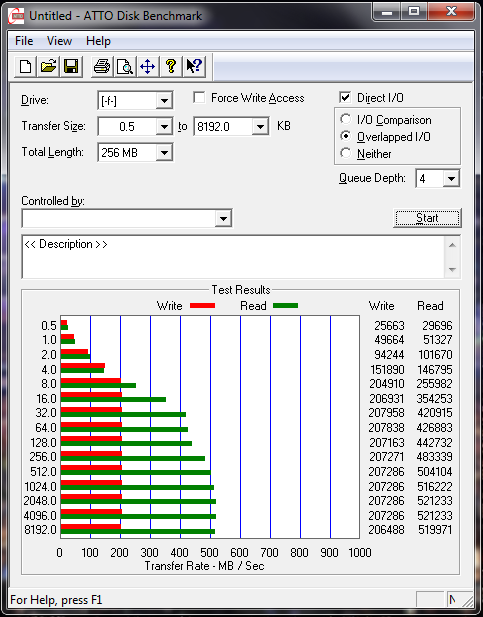Choose the Neither radio option
The width and height of the screenshot is (483, 617).
pos(346,153)
